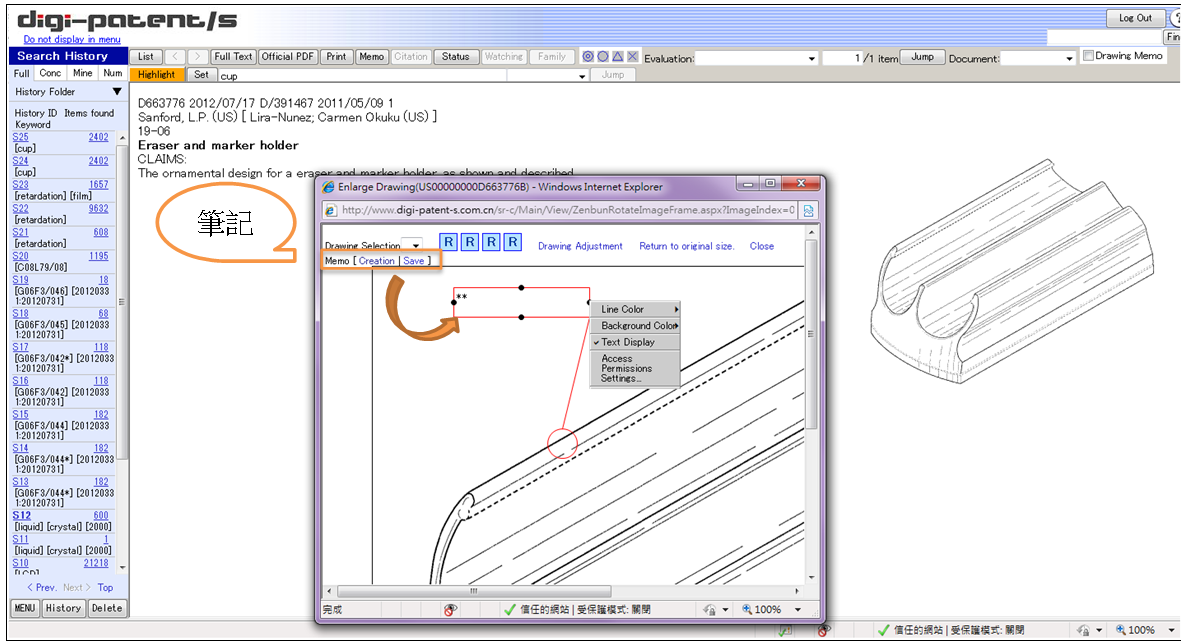Click the Jump button next to item count
Viewport: 1181px width, 643px height.
(923, 57)
